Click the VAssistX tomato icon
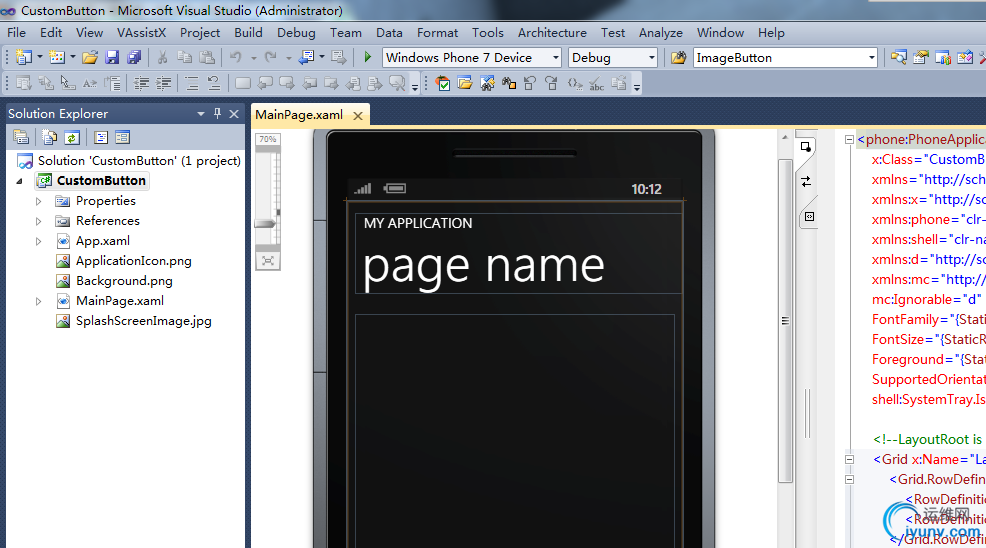 443,83
